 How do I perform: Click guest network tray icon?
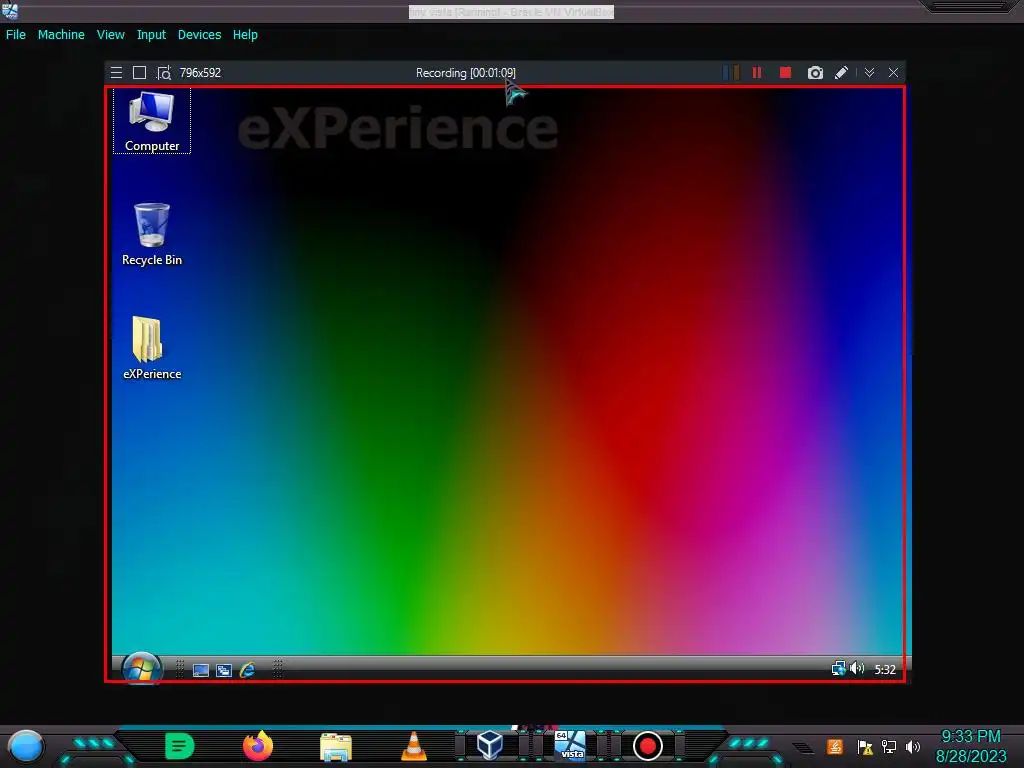click(838, 668)
